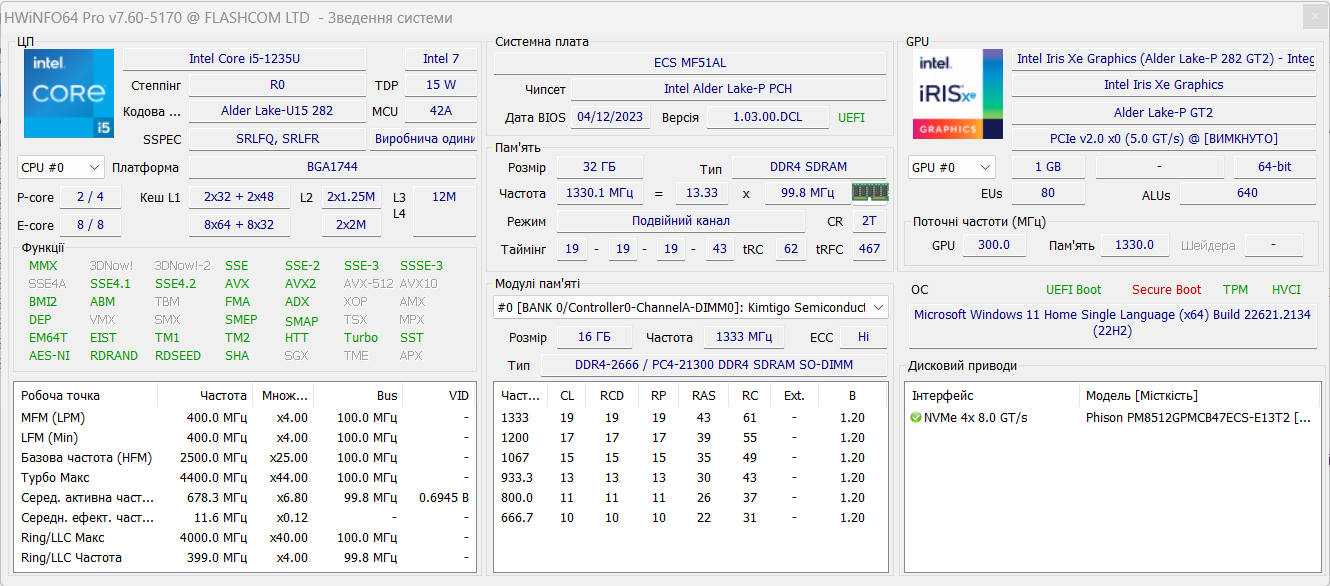Click the ECS MF51AL motherboard field
Screen dimensions: 1330x586
[x=689, y=63]
